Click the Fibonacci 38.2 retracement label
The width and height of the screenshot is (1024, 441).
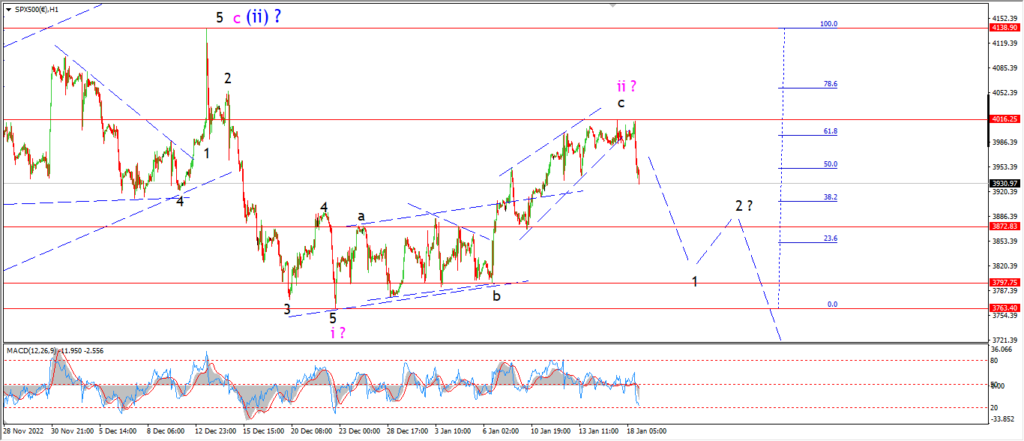pos(831,196)
